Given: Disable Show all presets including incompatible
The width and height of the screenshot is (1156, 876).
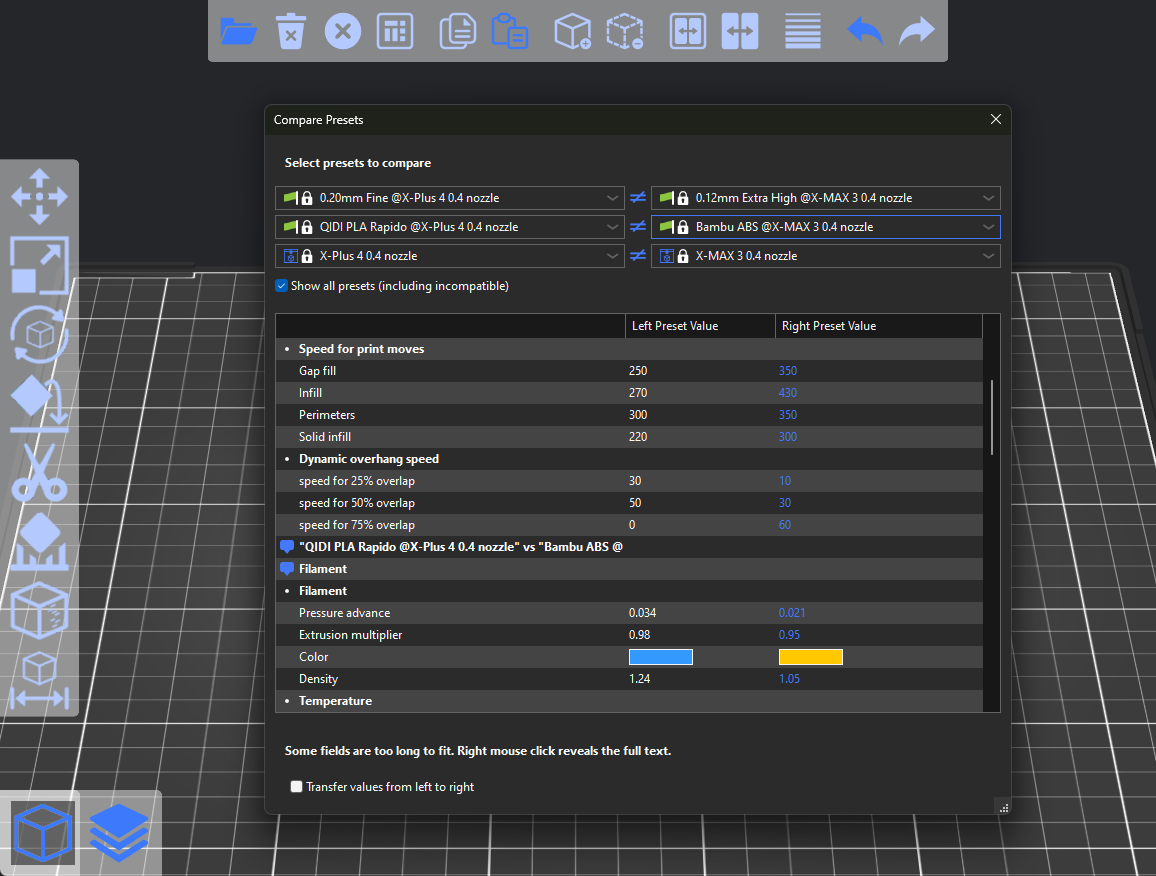Looking at the screenshot, I should [x=281, y=286].
